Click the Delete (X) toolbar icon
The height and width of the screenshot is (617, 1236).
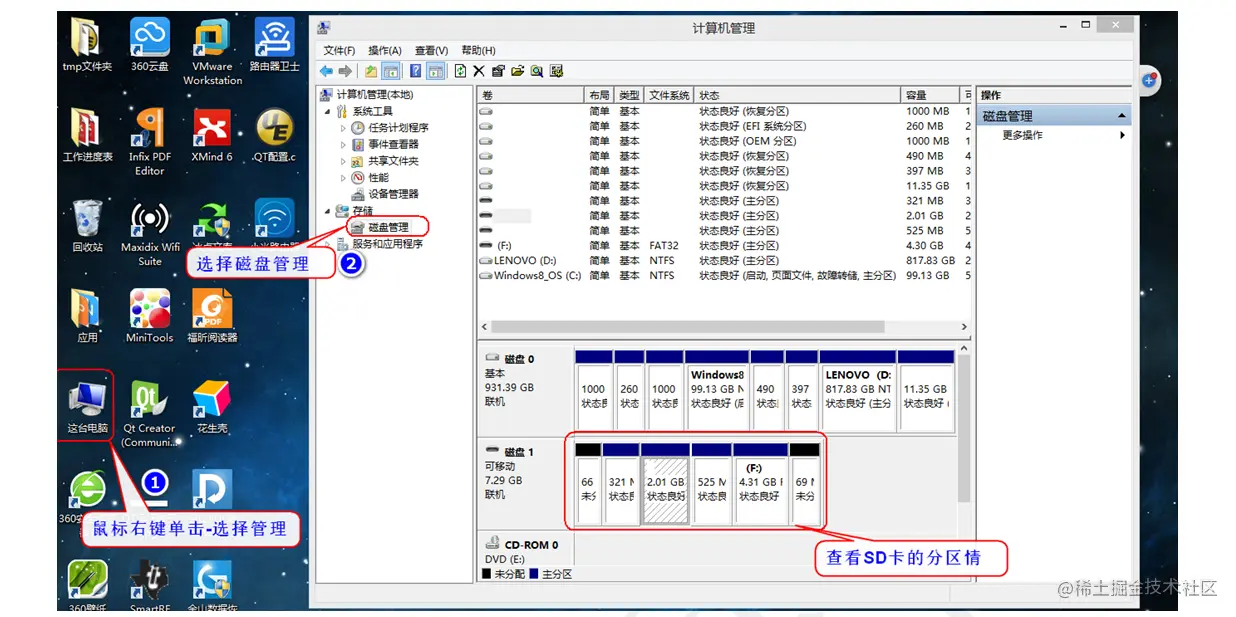(478, 70)
